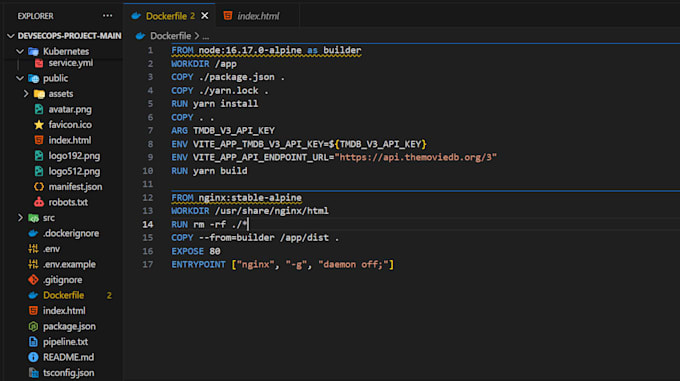Click the ENTRYPOINT instruction on line 17
The width and height of the screenshot is (680, 381).
point(282,264)
